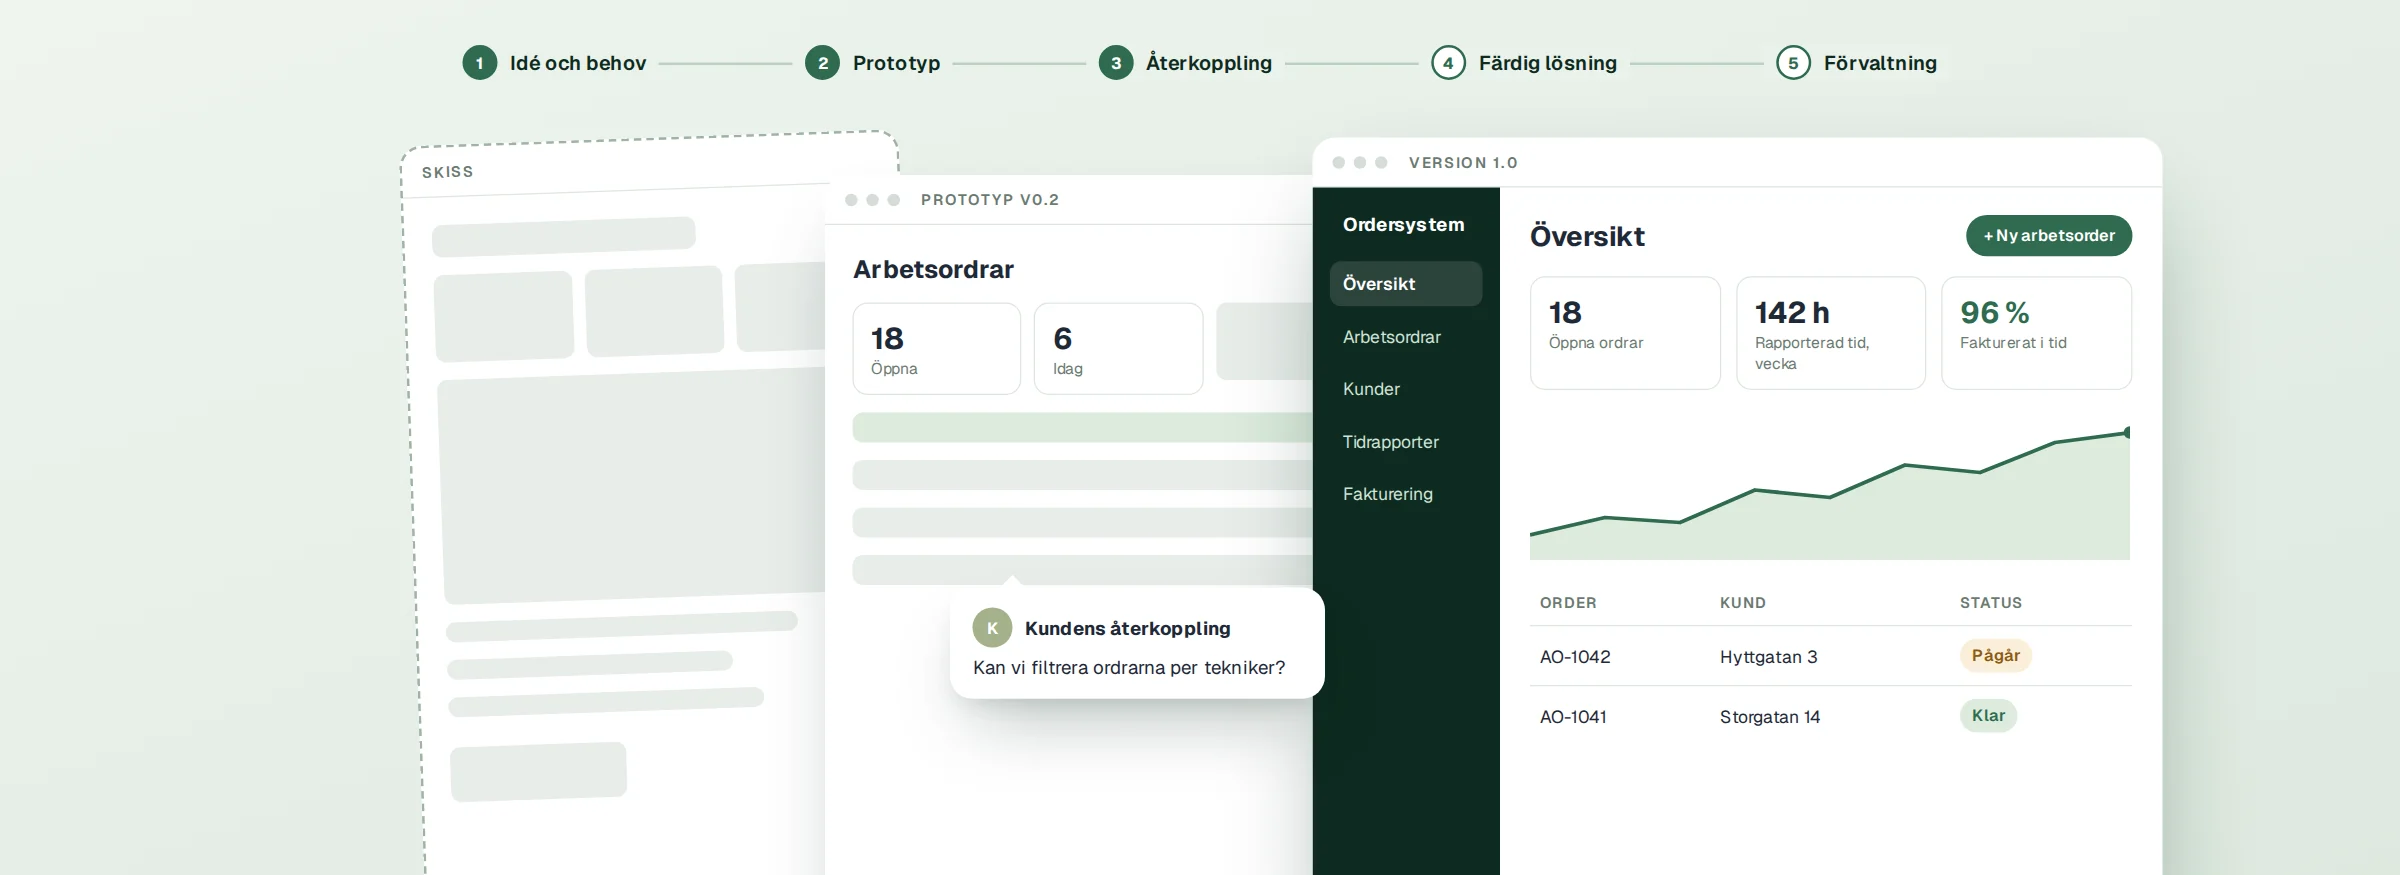2400x875 pixels.
Task: Click the Pågår status badge
Action: pos(1996,656)
